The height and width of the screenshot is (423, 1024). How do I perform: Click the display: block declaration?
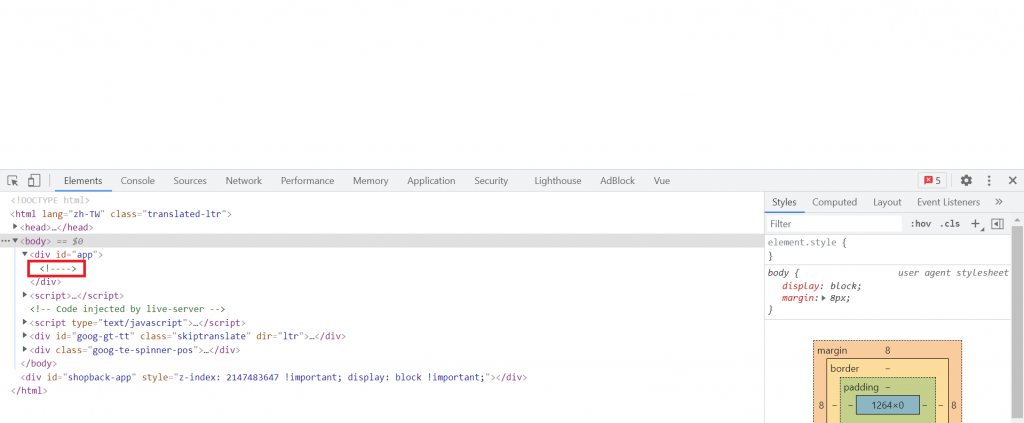[x=822, y=286]
